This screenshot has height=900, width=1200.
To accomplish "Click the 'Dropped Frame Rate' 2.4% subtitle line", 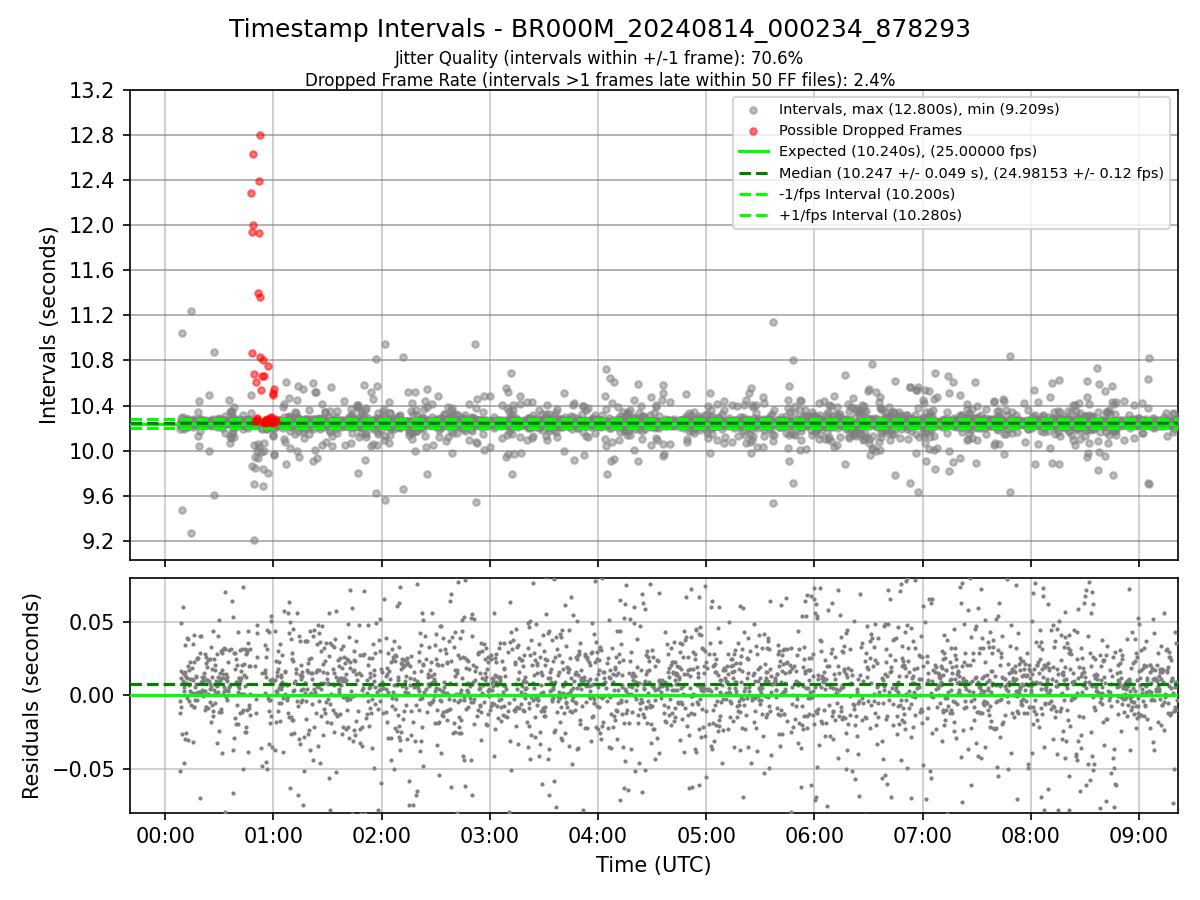I will pyautogui.click(x=600, y=79).
